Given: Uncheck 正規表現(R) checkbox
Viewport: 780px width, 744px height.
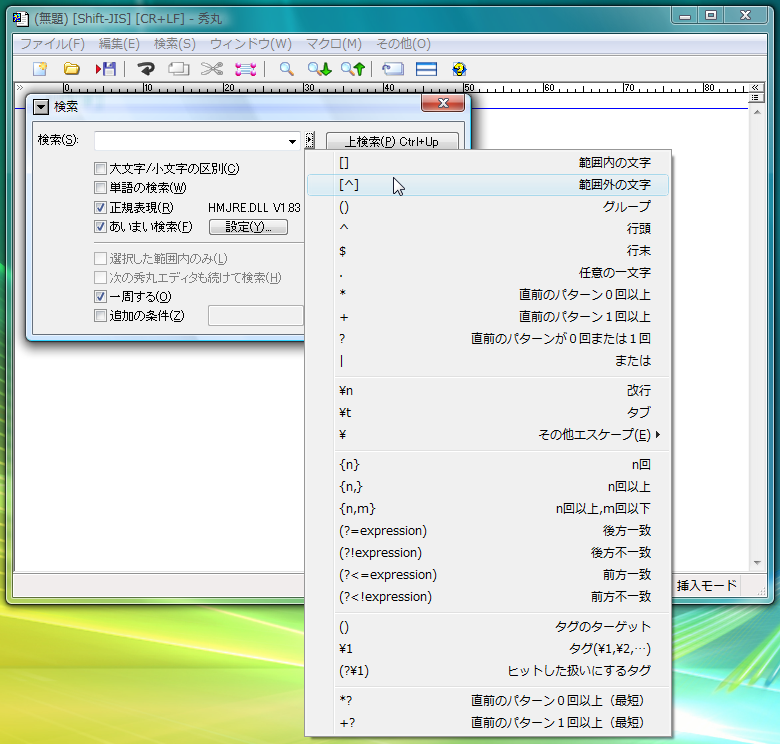Looking at the screenshot, I should [x=100, y=207].
